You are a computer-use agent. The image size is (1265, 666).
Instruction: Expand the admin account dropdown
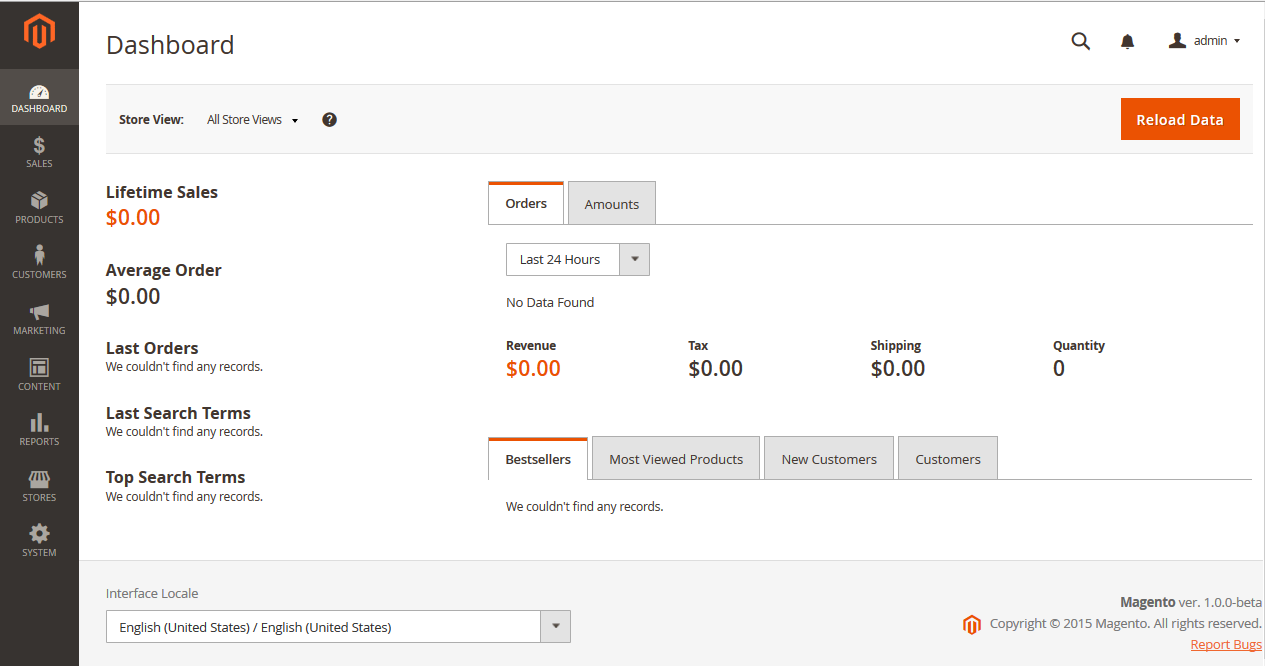(1205, 41)
